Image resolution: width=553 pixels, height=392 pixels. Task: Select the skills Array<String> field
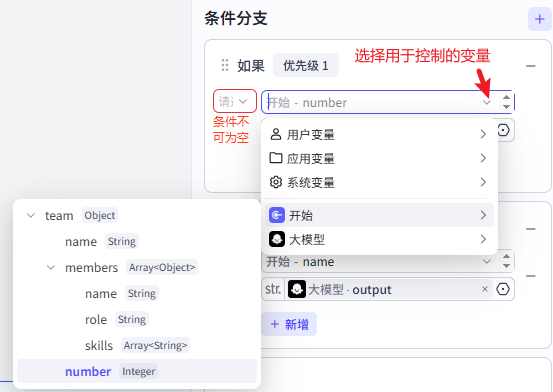pos(137,345)
